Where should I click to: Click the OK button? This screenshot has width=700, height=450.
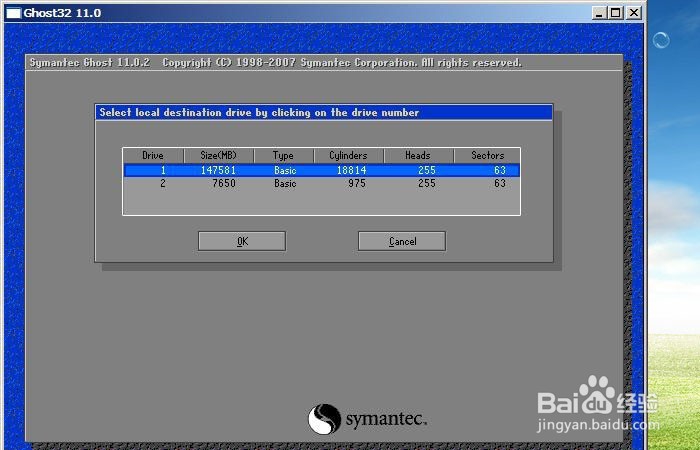tap(242, 241)
